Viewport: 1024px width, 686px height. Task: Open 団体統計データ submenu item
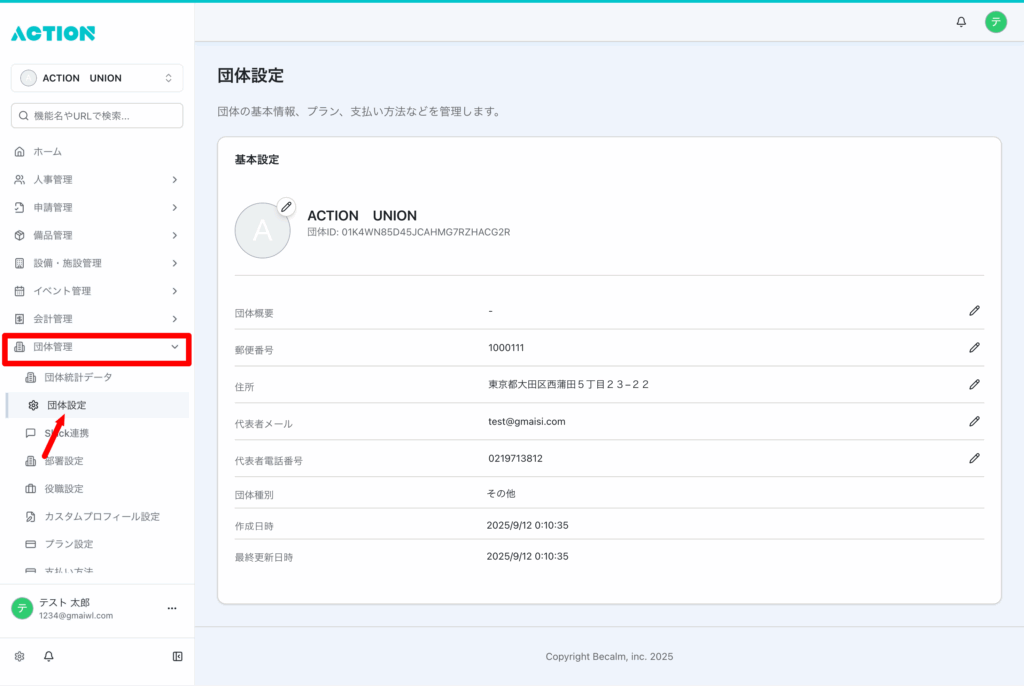(x=78, y=377)
